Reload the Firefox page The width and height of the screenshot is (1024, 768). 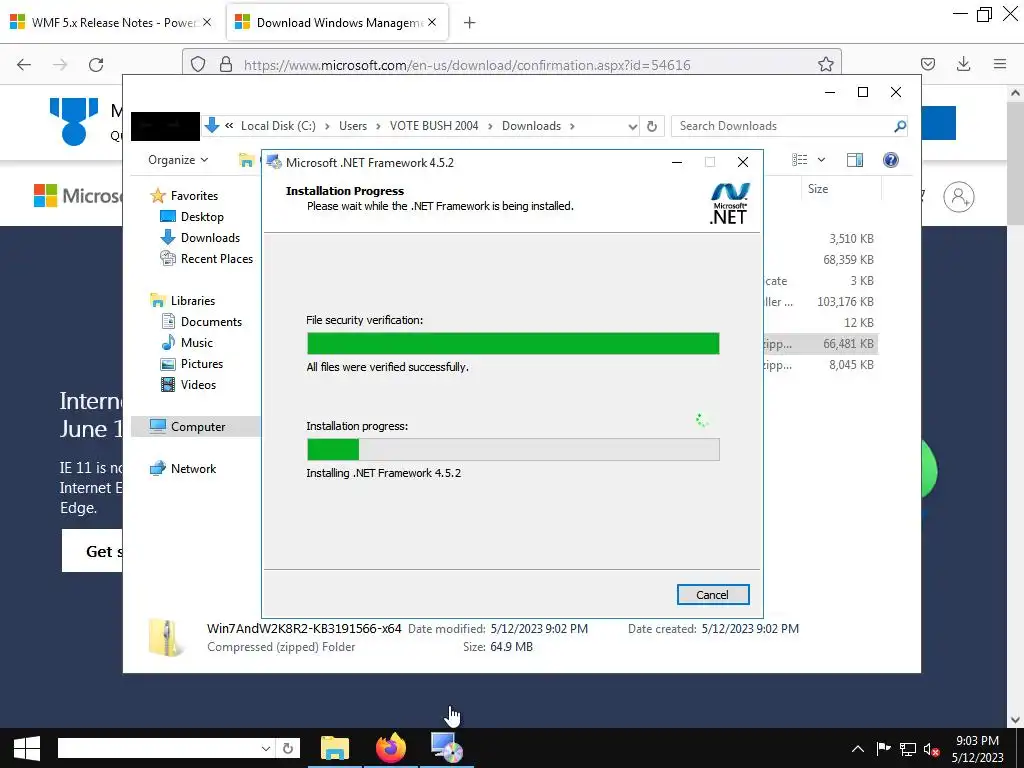tap(96, 64)
